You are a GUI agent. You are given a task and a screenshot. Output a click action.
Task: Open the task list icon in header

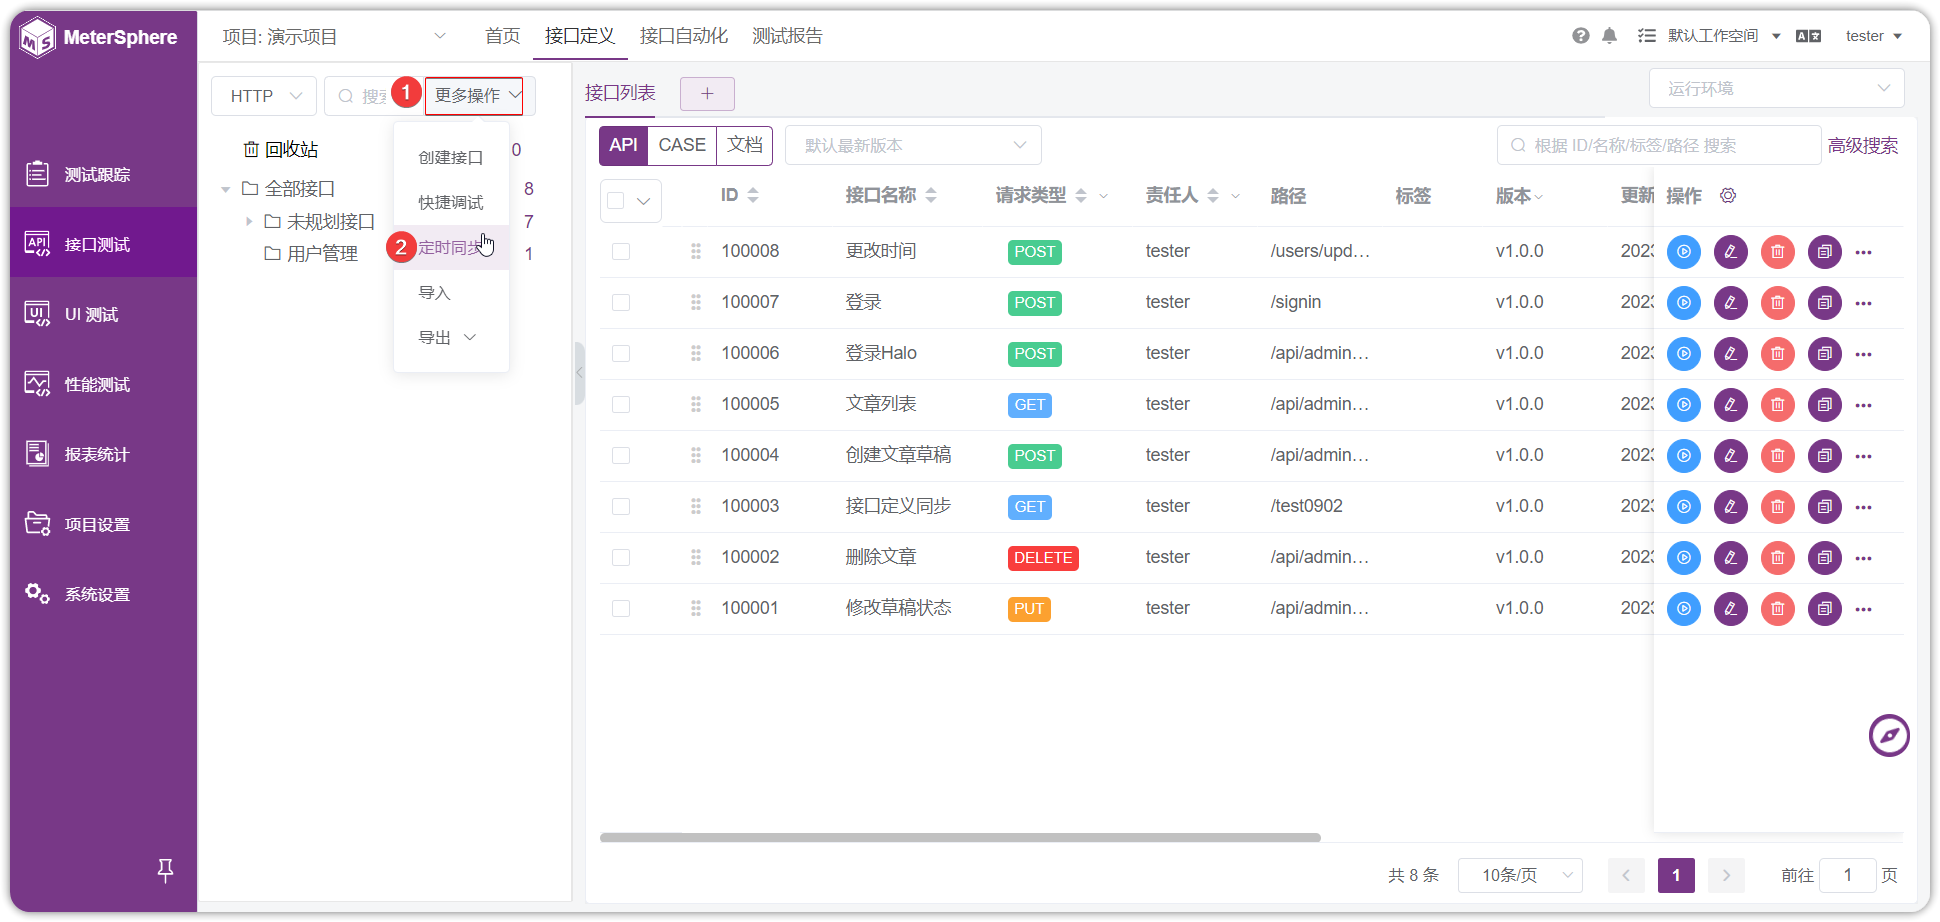pyautogui.click(x=1646, y=36)
